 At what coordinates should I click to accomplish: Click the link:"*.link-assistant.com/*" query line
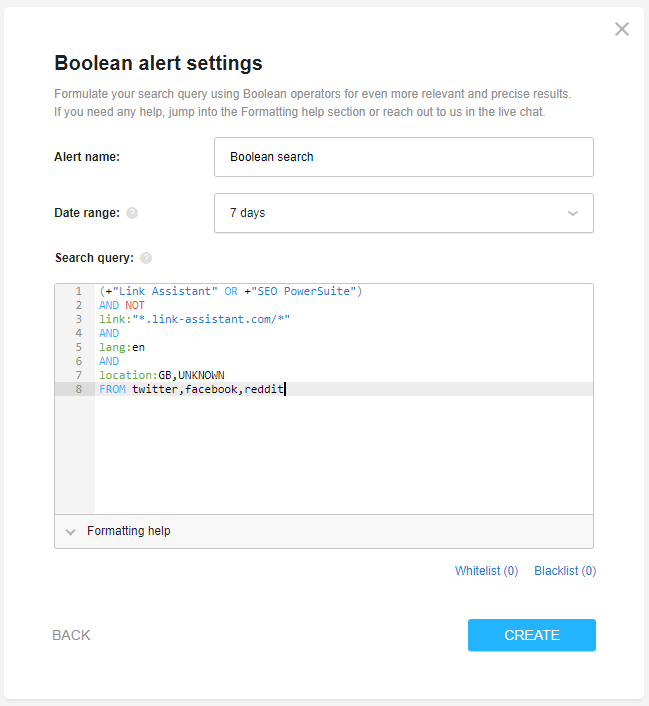(194, 319)
